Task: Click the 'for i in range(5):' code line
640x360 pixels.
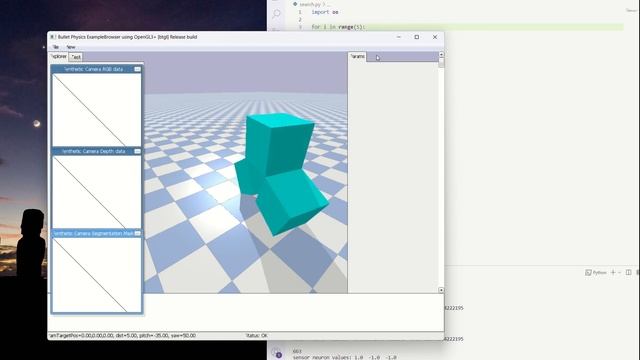Action: 338,27
